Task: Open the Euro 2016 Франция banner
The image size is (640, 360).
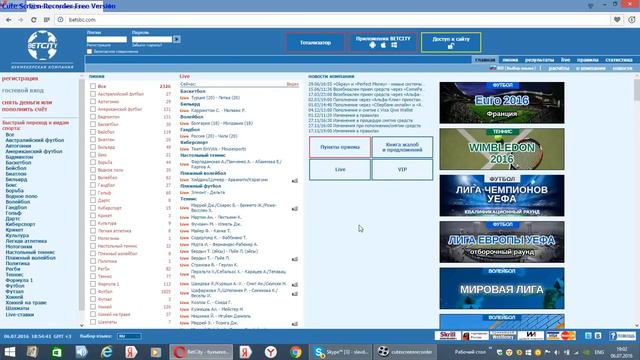Action: tap(502, 103)
